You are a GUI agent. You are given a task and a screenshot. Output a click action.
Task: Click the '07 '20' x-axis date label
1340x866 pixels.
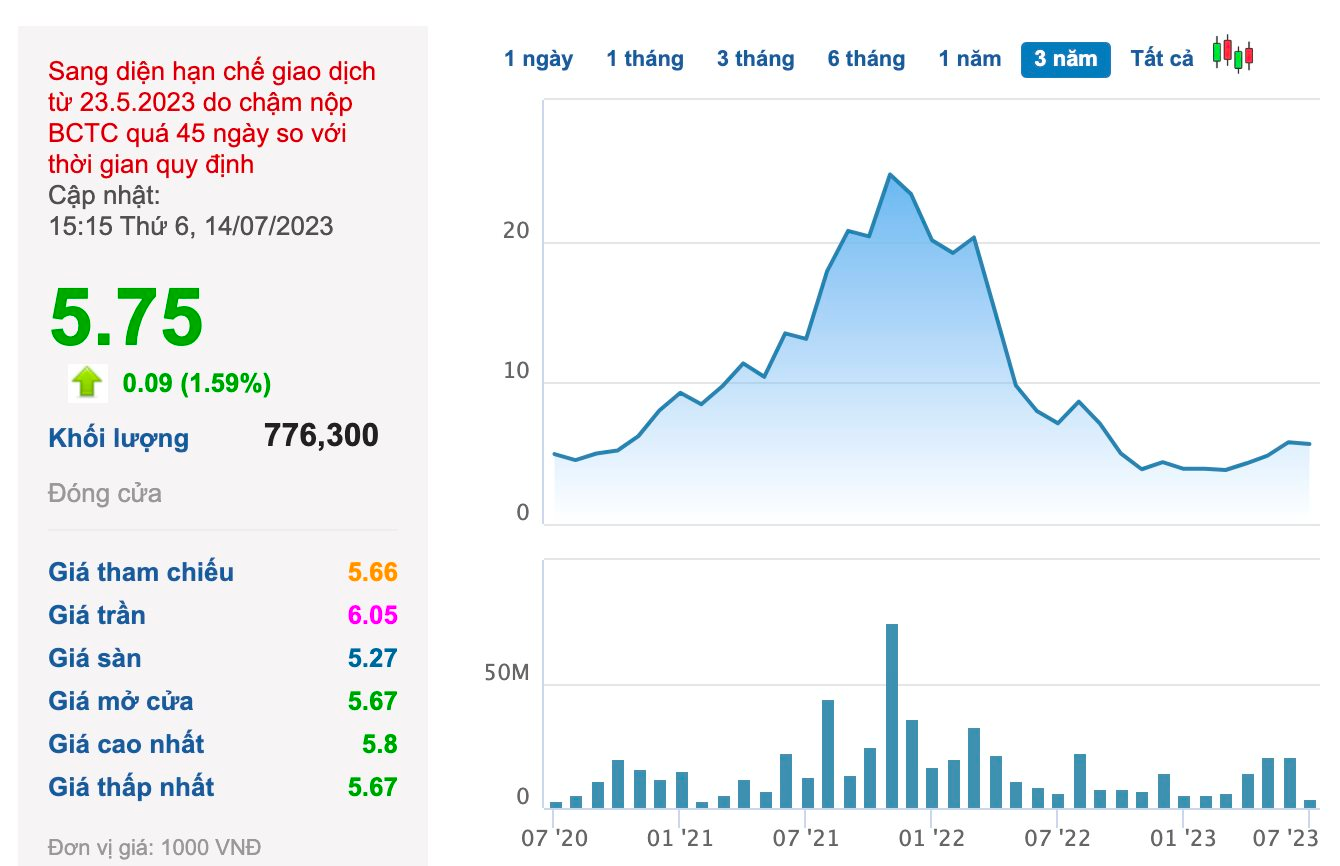click(554, 836)
